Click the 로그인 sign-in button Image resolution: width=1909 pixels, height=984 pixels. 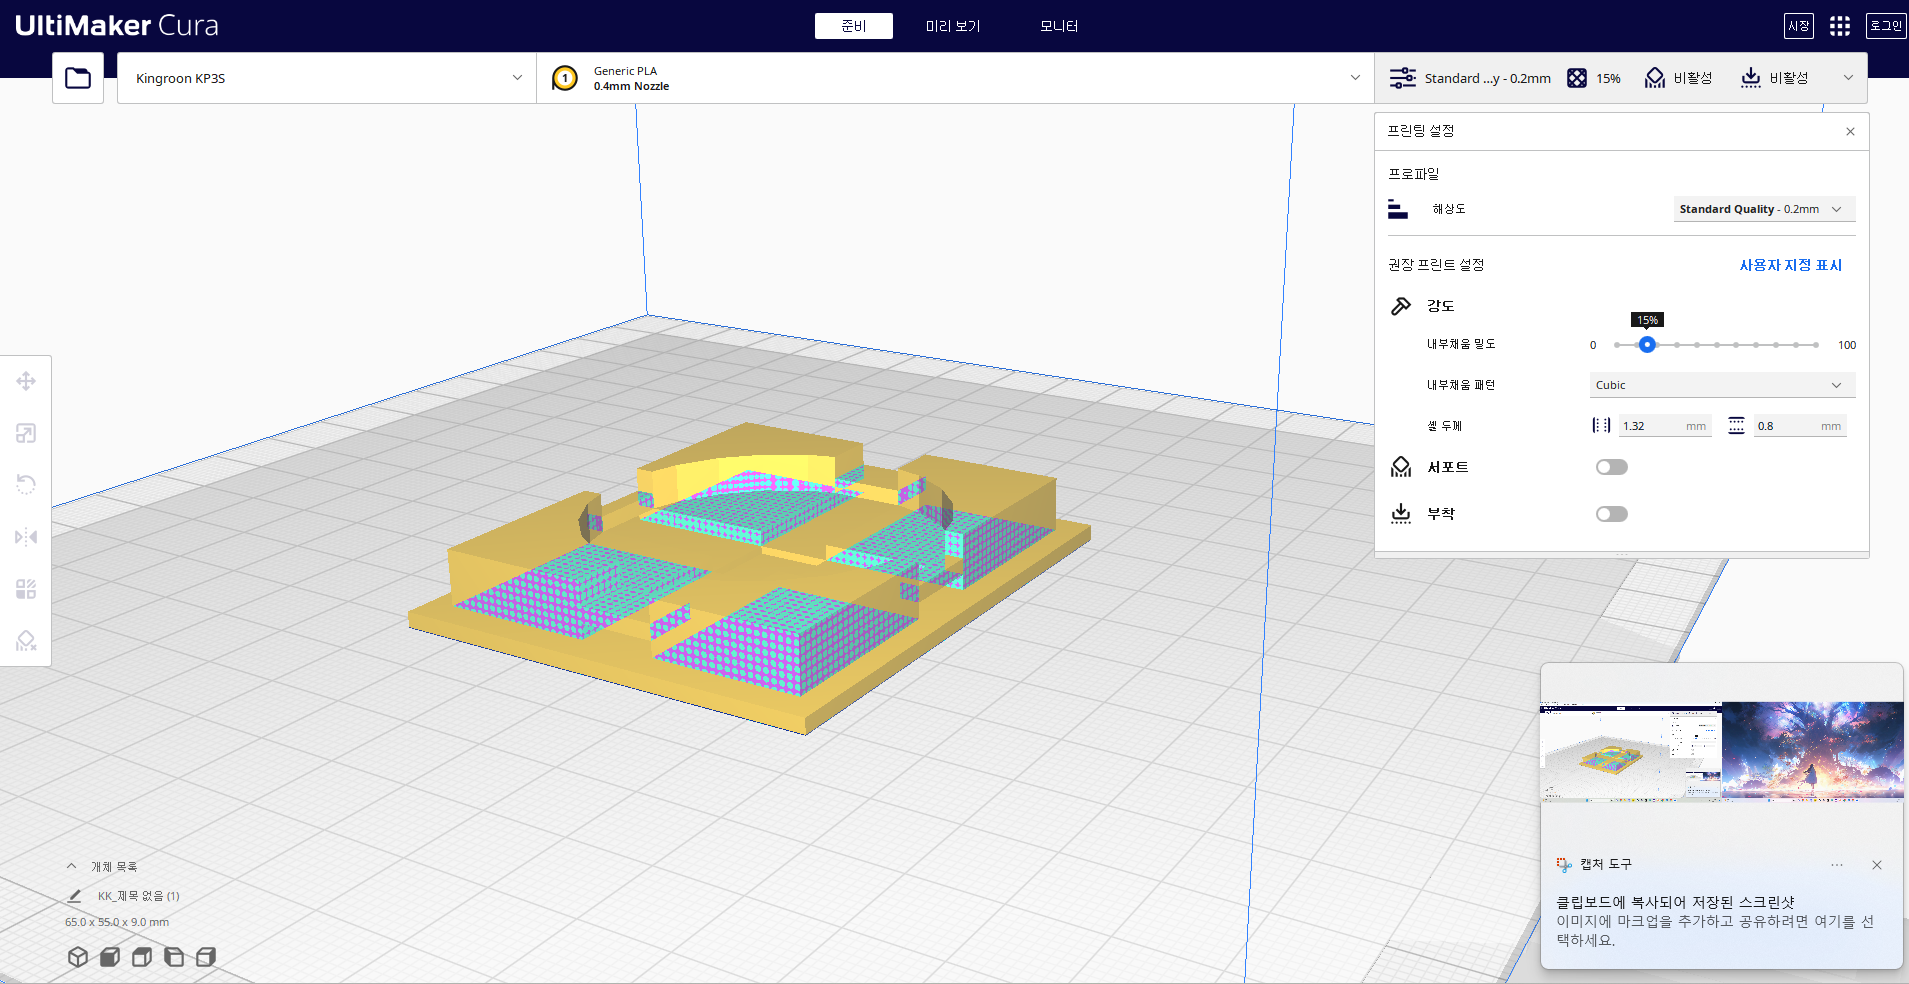[x=1886, y=26]
